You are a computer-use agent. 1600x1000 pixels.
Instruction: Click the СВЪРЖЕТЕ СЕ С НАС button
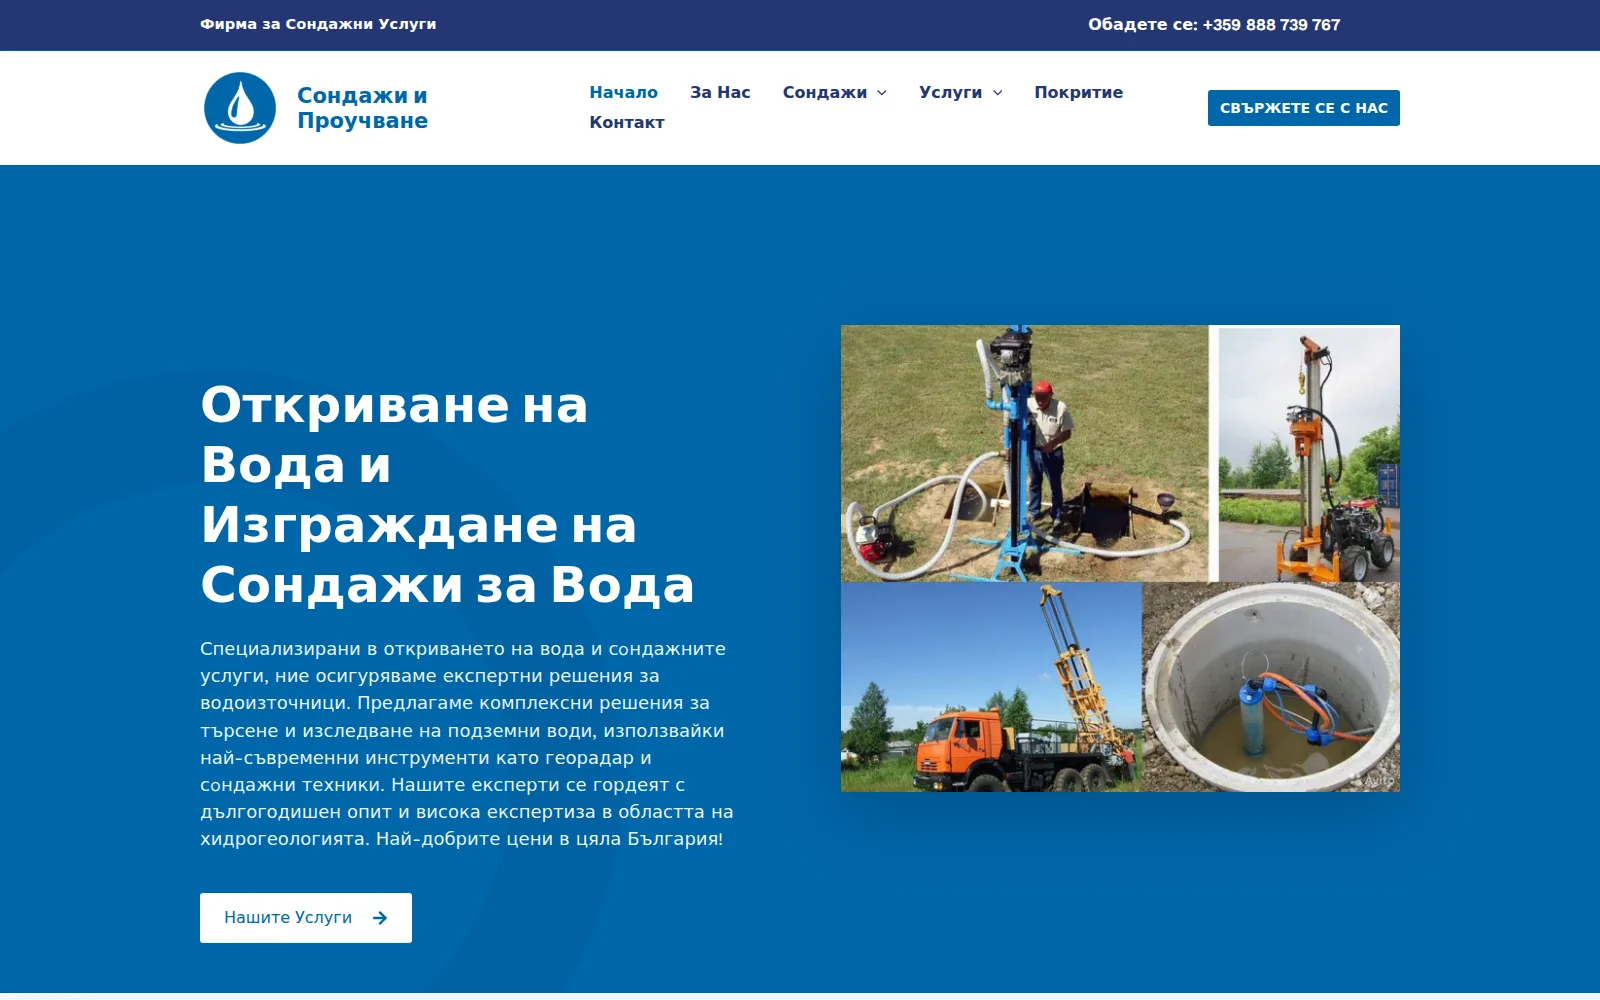pyautogui.click(x=1303, y=108)
